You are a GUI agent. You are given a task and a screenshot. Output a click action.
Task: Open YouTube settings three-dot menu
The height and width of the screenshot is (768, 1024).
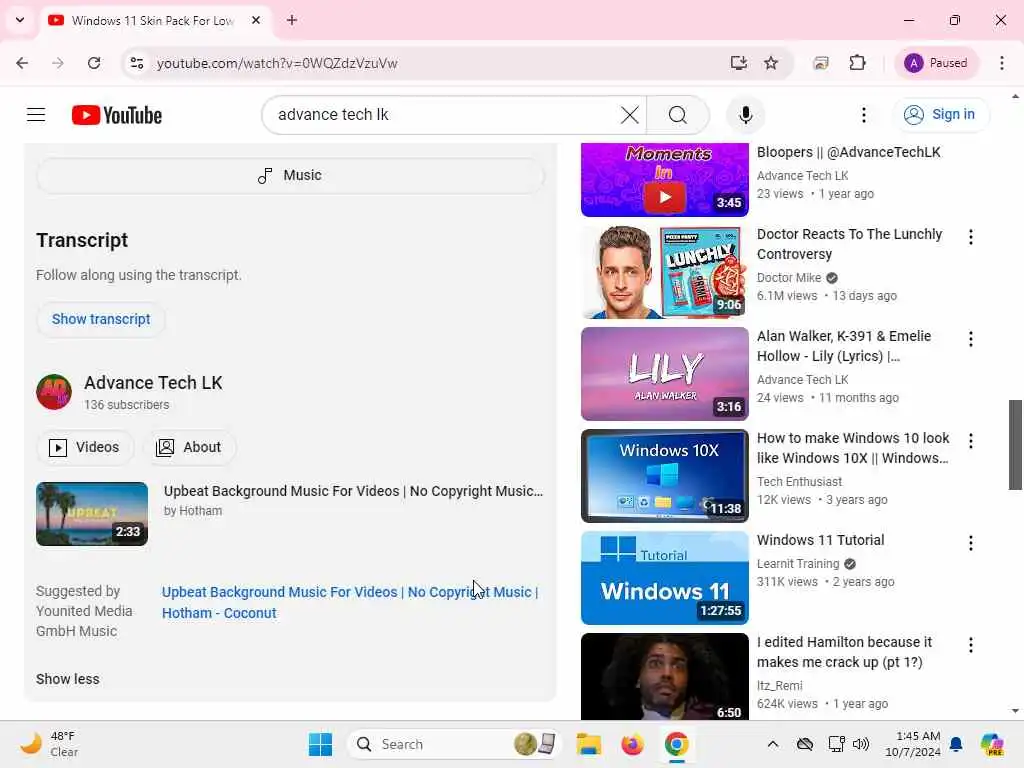864,115
